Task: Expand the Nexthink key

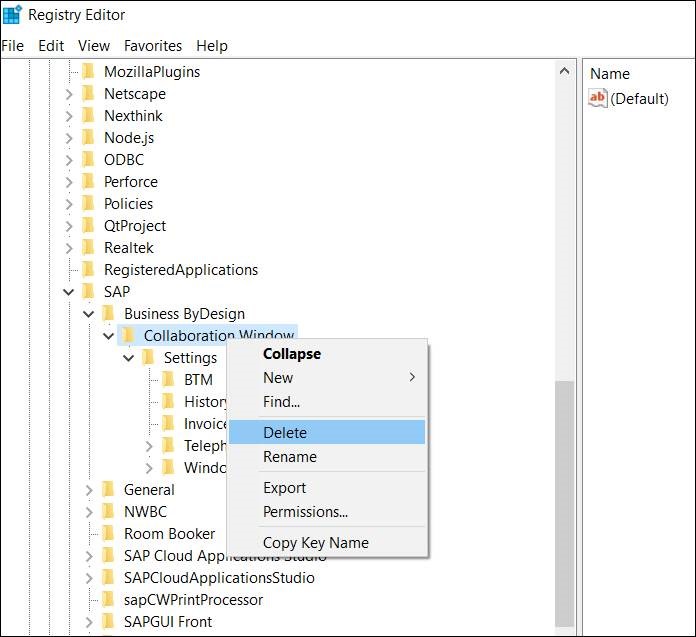Action: [x=69, y=116]
